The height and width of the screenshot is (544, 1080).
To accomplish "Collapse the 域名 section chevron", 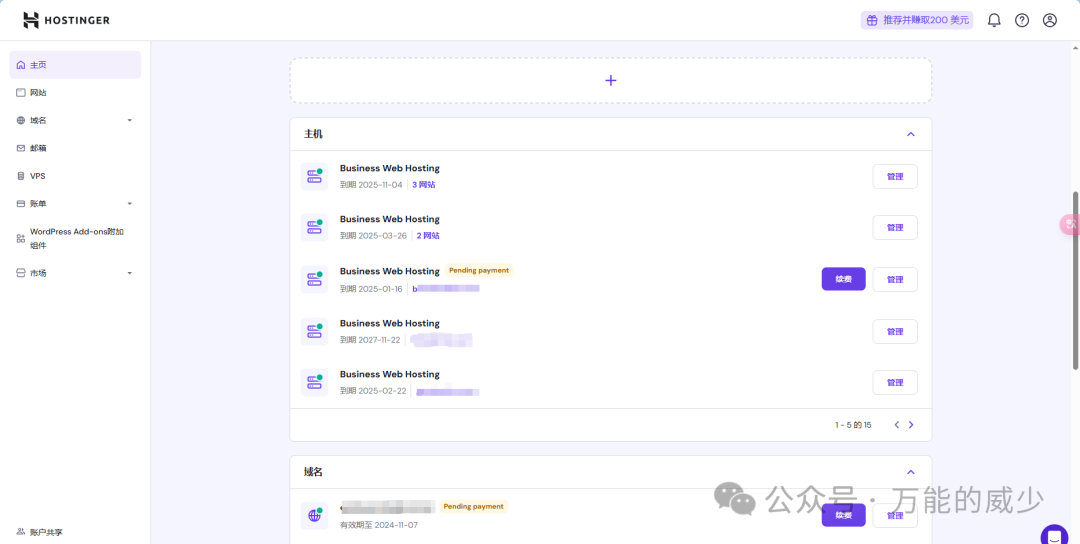I will point(911,472).
